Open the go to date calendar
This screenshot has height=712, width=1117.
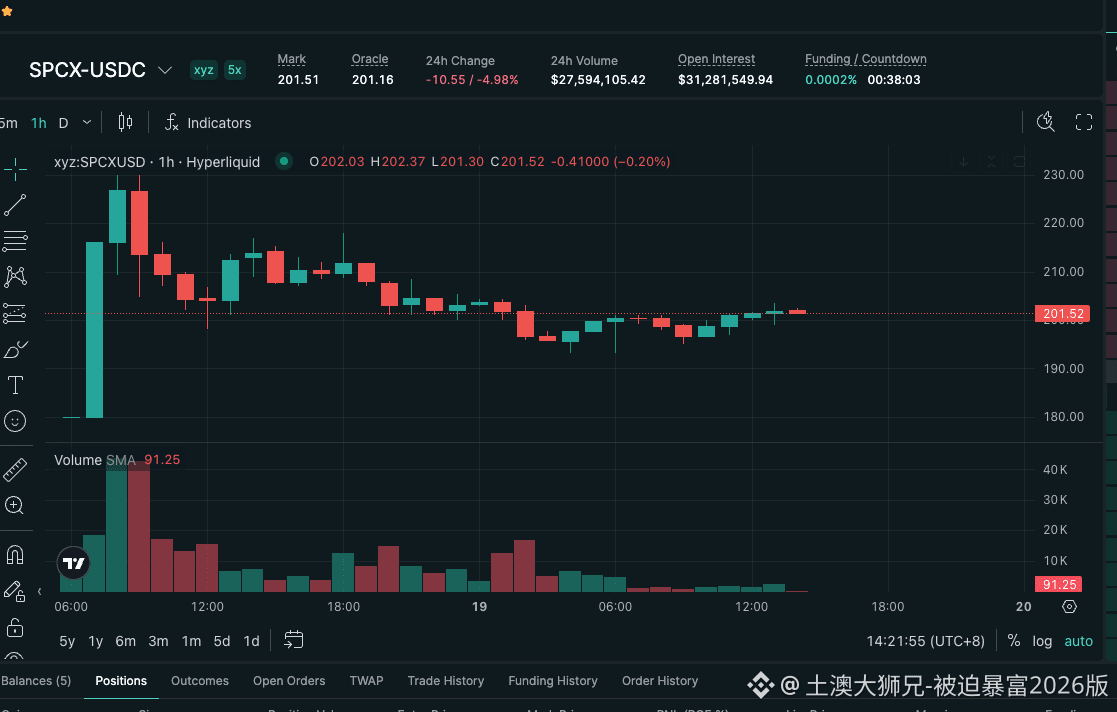[x=293, y=639]
